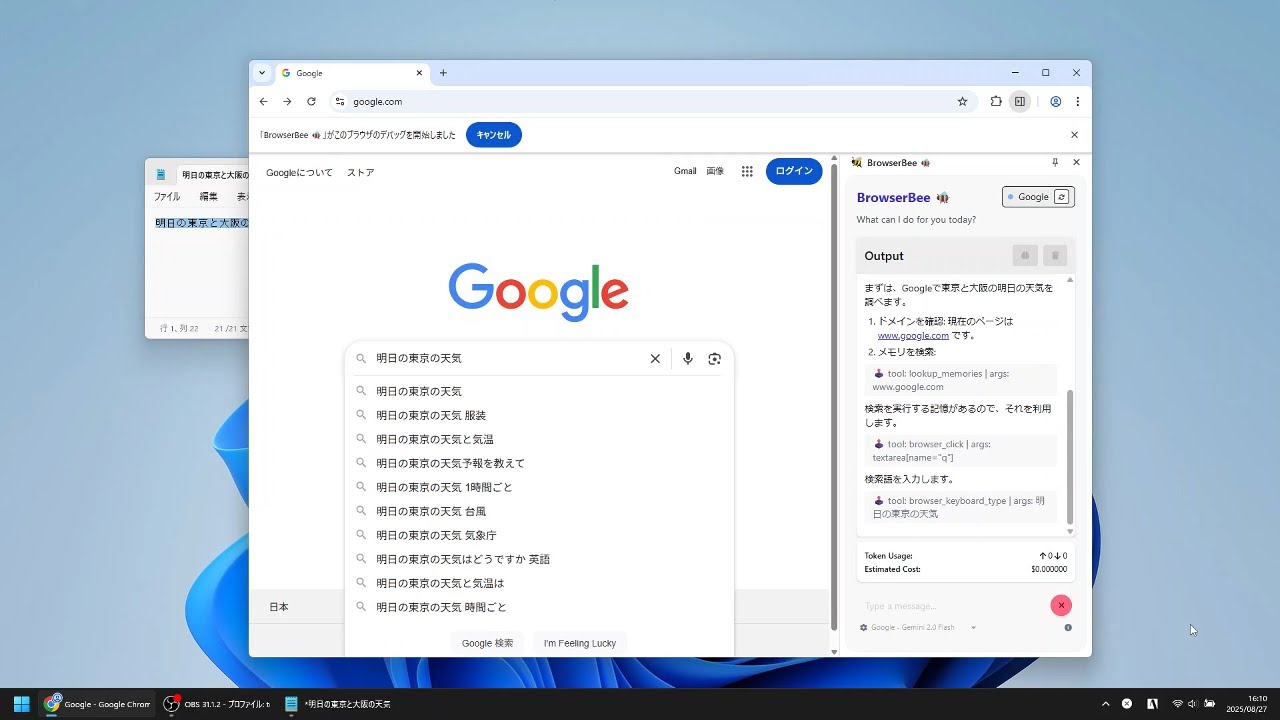Open the BrowserBee info icon
1280x720 pixels.
pos(1068,628)
